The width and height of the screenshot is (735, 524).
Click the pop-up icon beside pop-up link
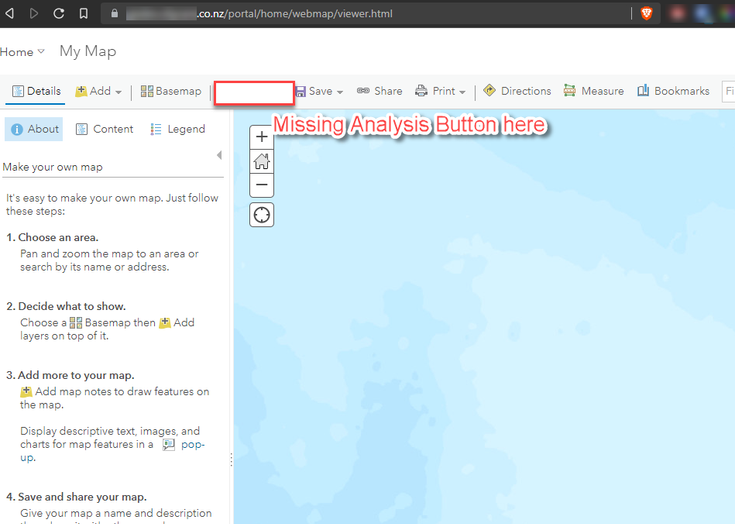(168, 444)
